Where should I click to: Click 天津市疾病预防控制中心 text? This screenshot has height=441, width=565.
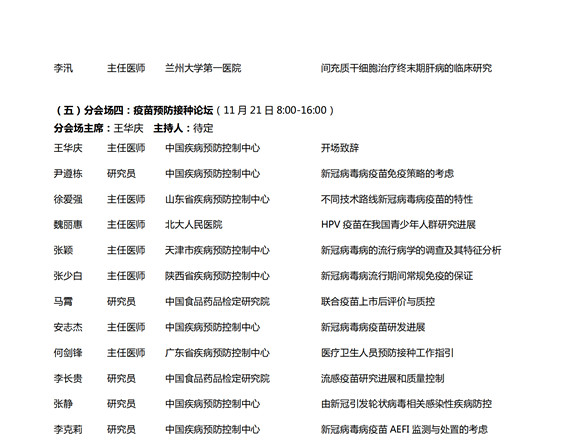click(217, 250)
